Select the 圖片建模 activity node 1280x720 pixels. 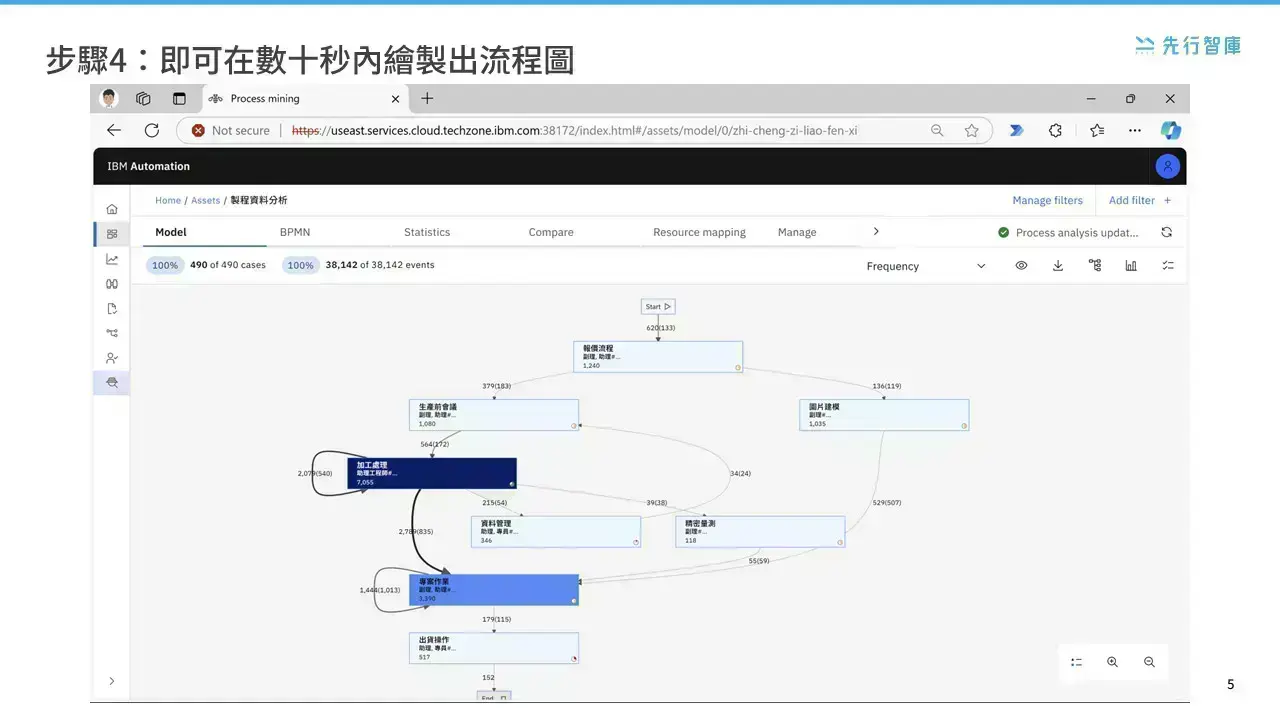coord(884,415)
